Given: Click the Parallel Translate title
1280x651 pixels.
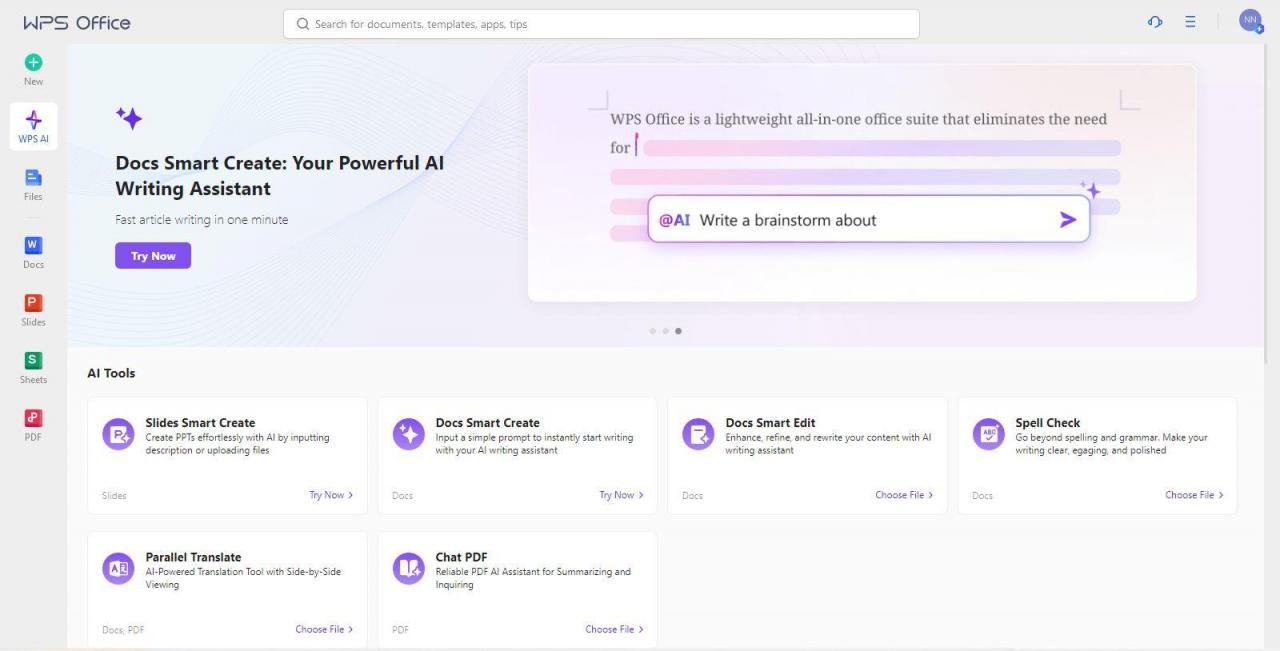Looking at the screenshot, I should (193, 558).
